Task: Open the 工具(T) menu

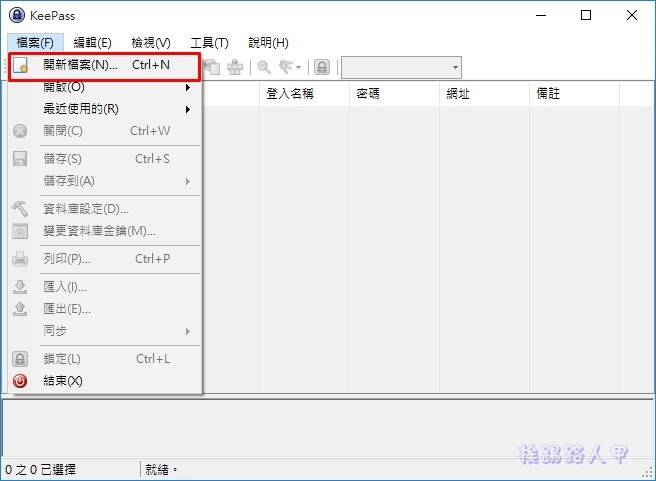Action: click(209, 43)
